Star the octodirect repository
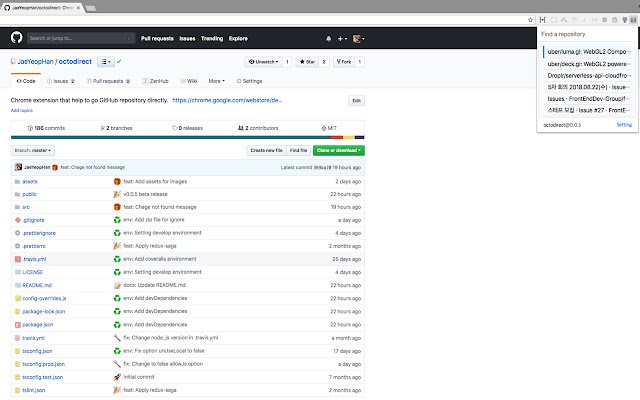The image size is (640, 400). [x=307, y=62]
